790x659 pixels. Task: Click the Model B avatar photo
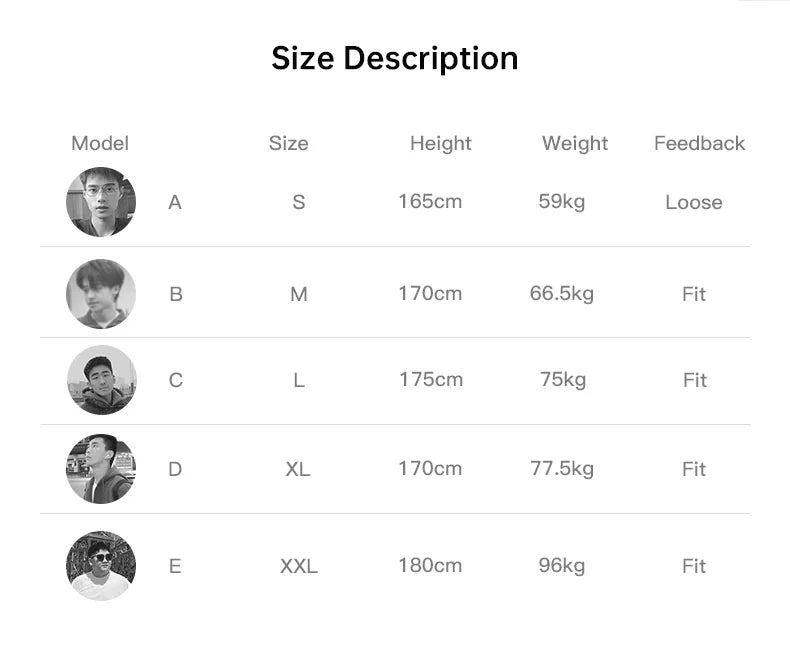click(x=101, y=294)
